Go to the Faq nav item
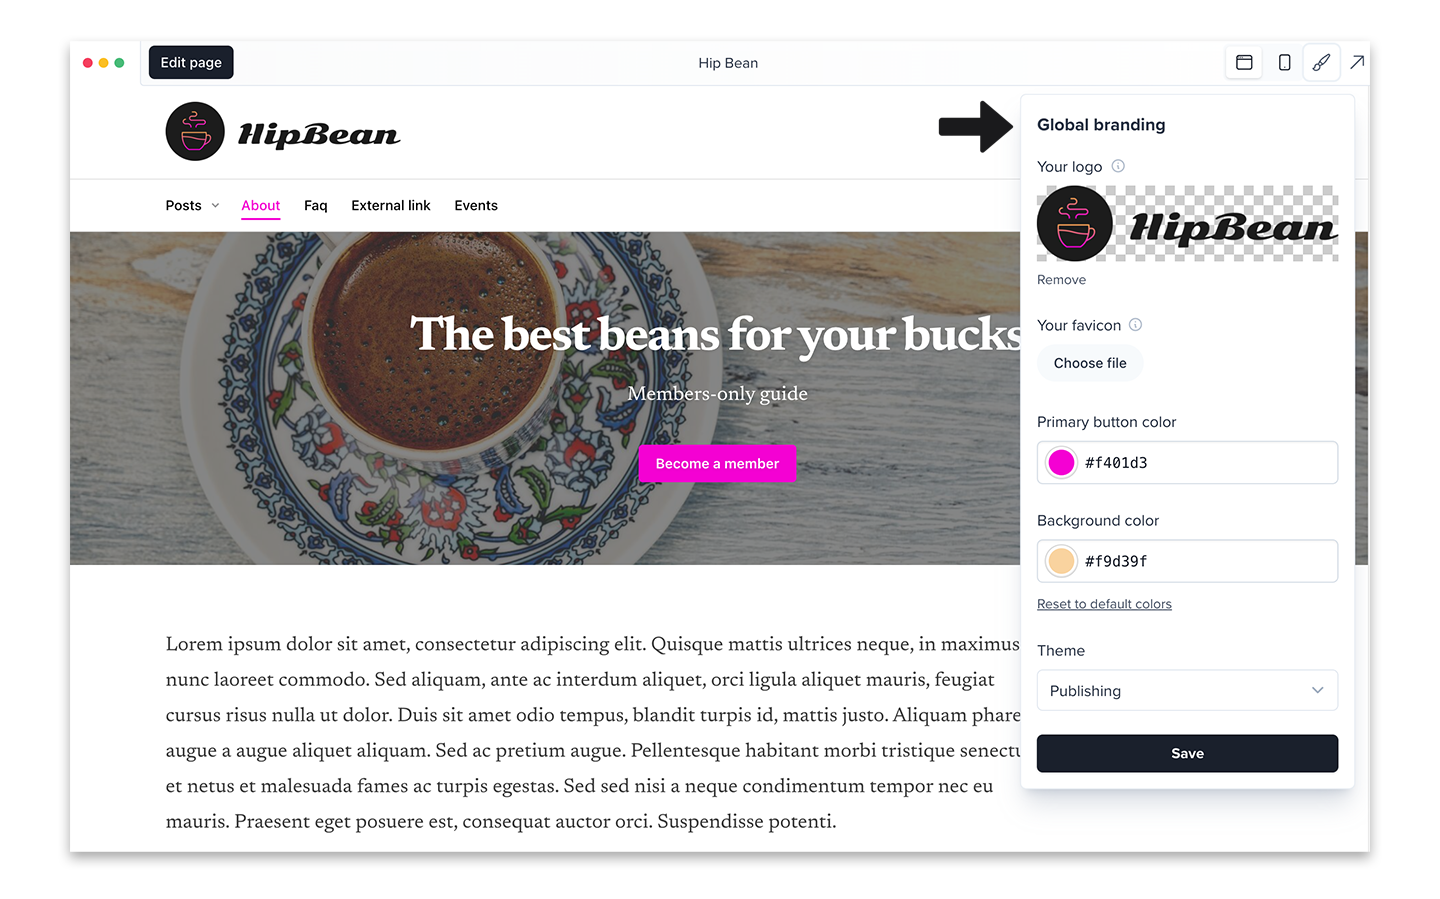This screenshot has width=1440, height=899. coord(316,205)
